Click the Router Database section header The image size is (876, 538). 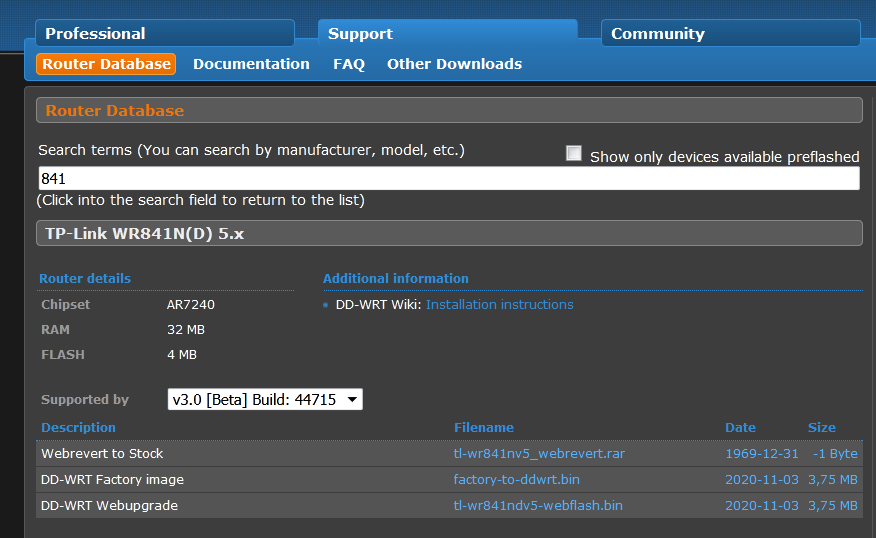449,110
